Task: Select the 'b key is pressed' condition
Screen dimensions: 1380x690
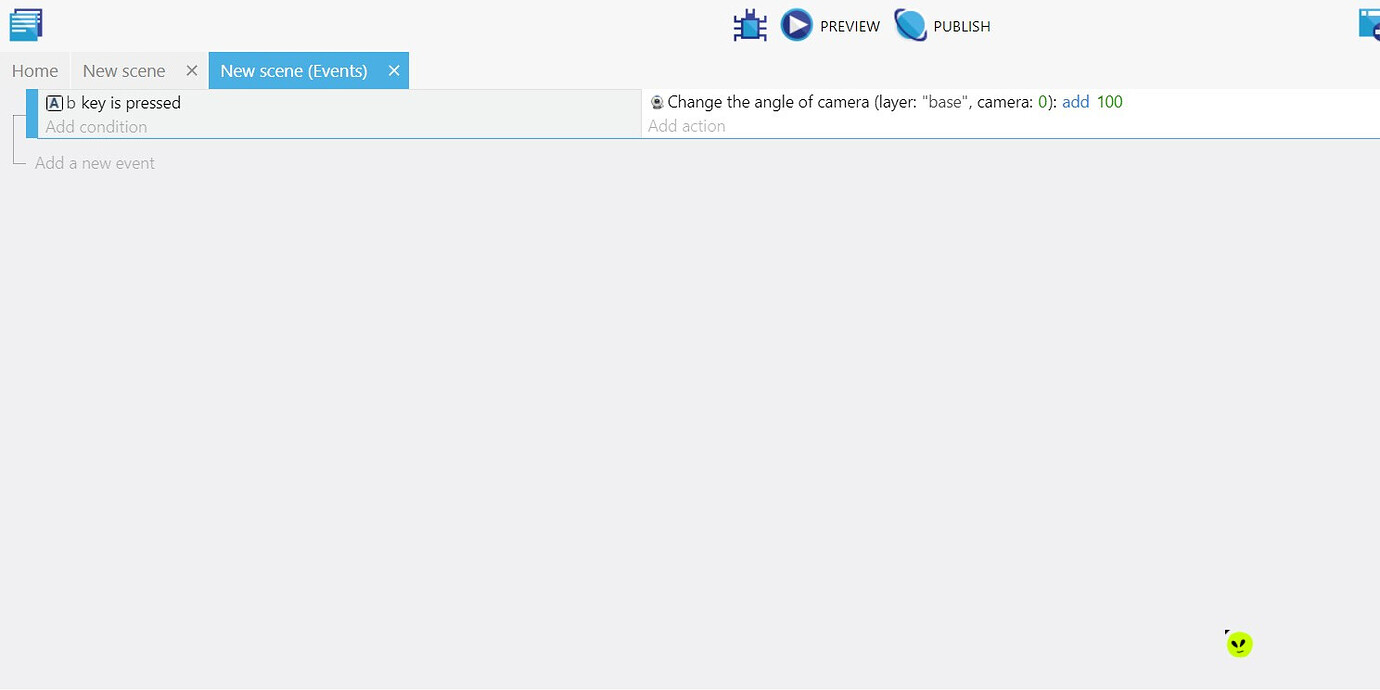Action: (x=113, y=103)
